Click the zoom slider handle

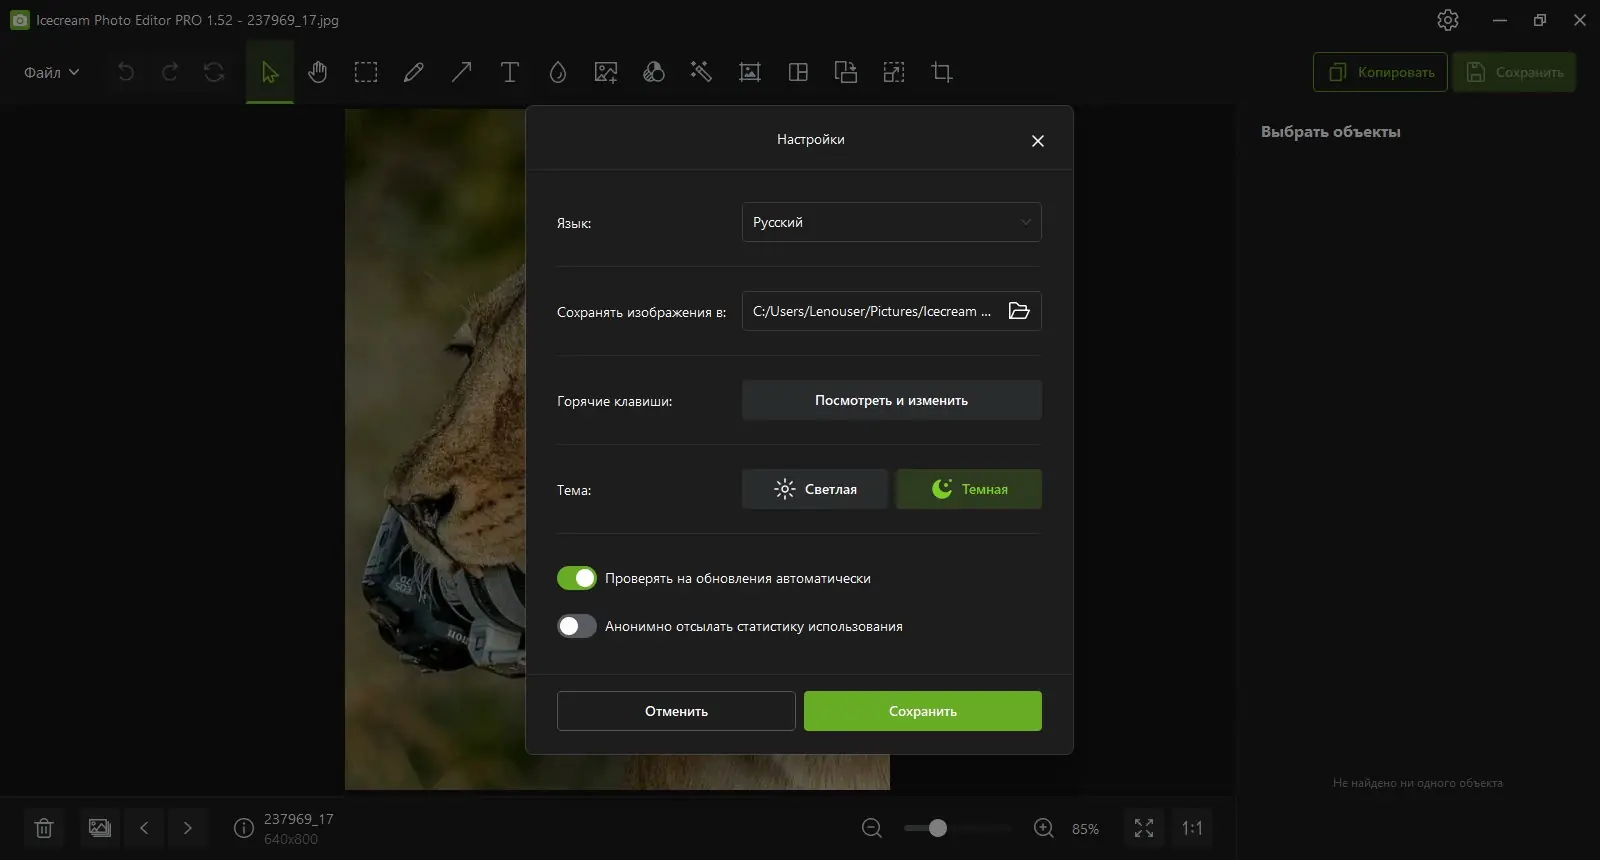tap(937, 828)
